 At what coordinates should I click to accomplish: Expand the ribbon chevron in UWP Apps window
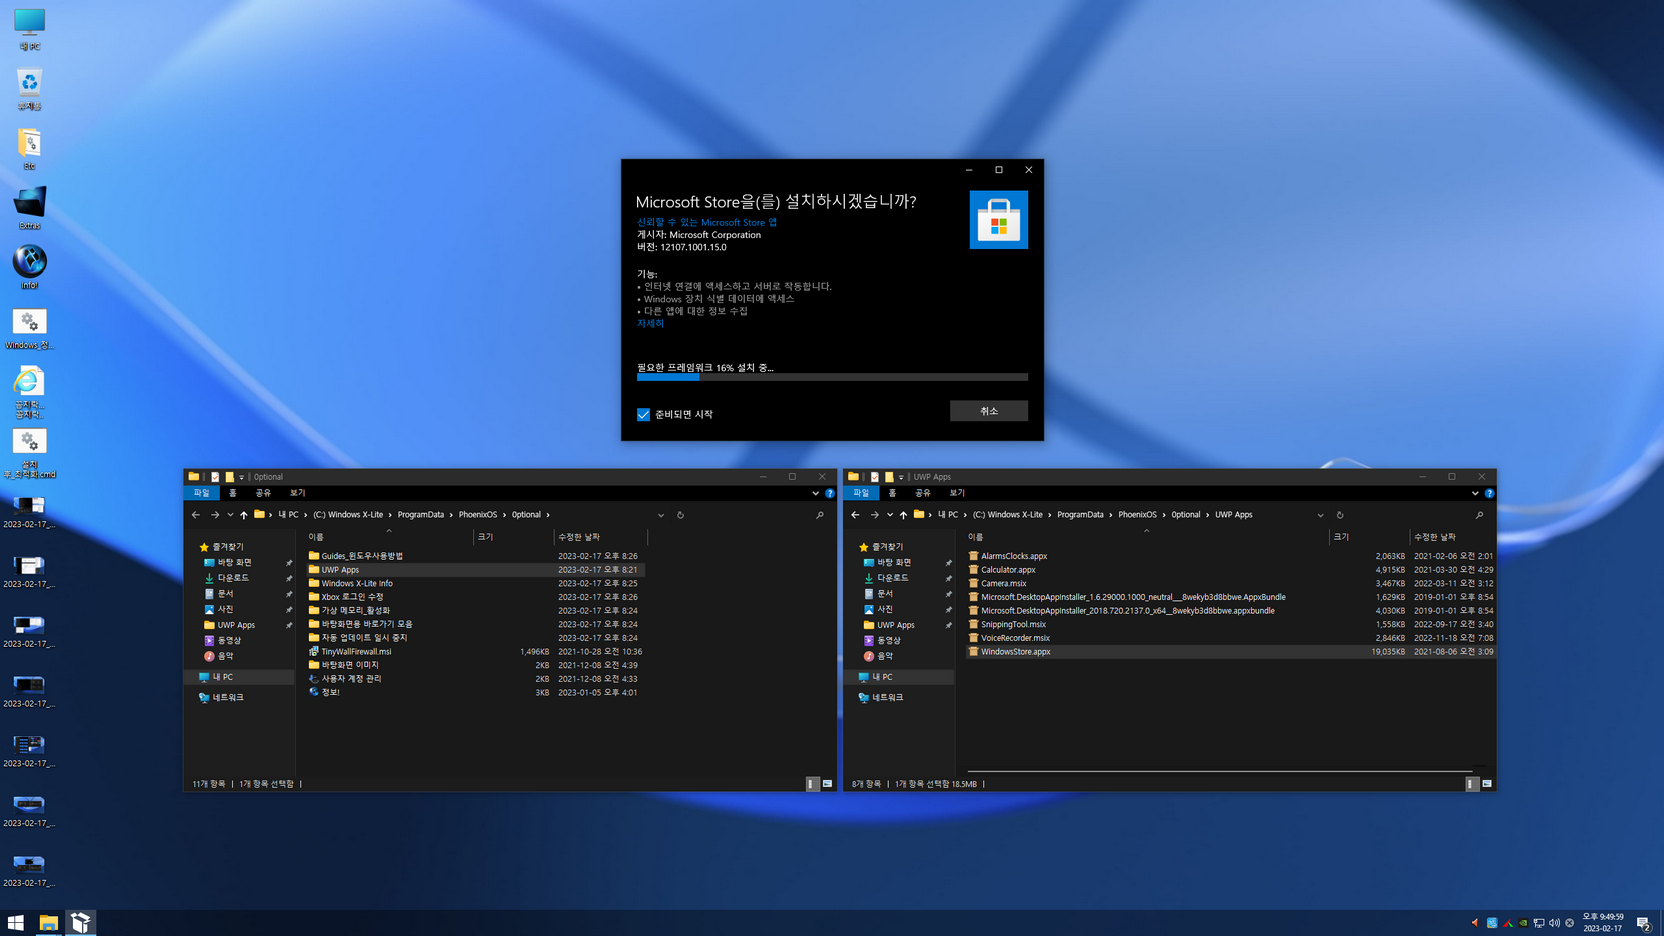point(1475,493)
